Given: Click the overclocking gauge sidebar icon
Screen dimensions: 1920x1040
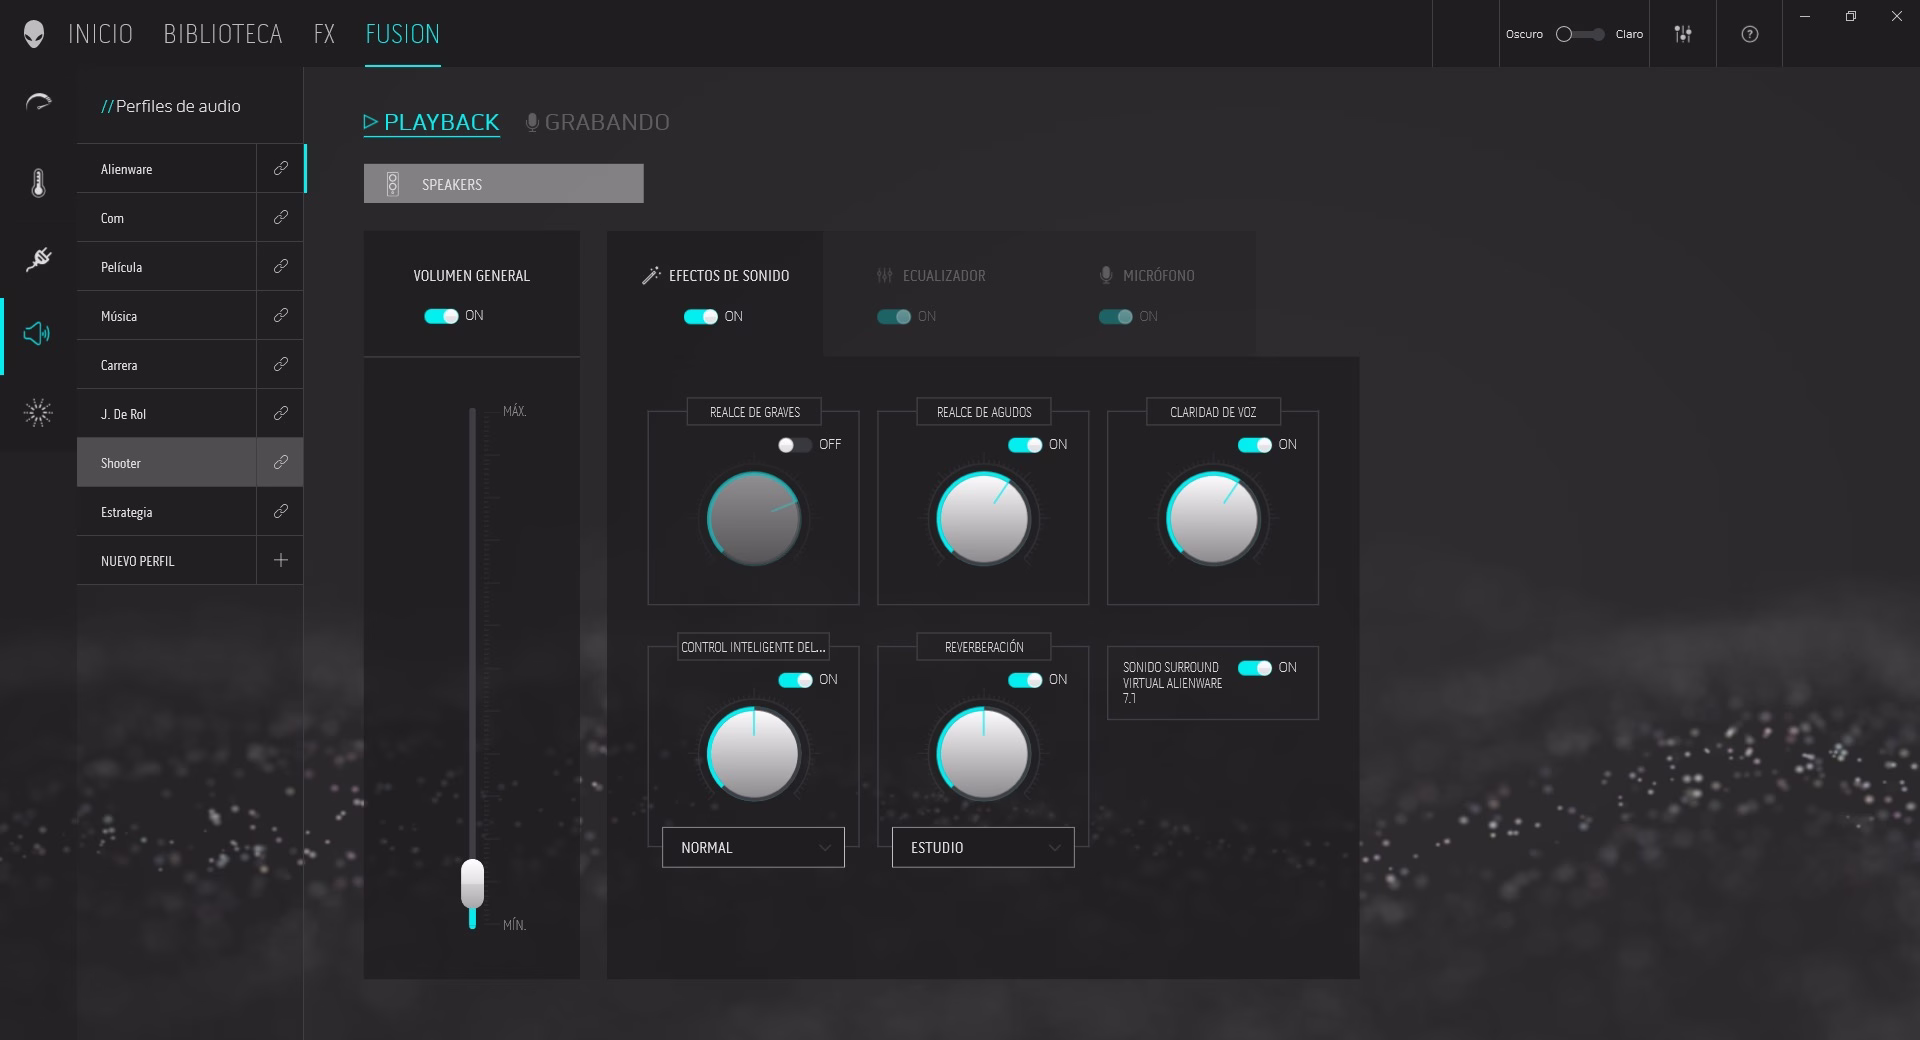Looking at the screenshot, I should coord(38,102).
